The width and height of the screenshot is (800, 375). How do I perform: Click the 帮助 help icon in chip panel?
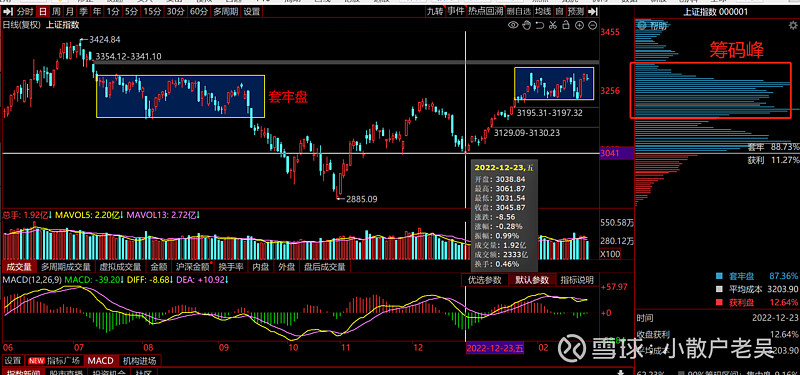click(x=641, y=26)
